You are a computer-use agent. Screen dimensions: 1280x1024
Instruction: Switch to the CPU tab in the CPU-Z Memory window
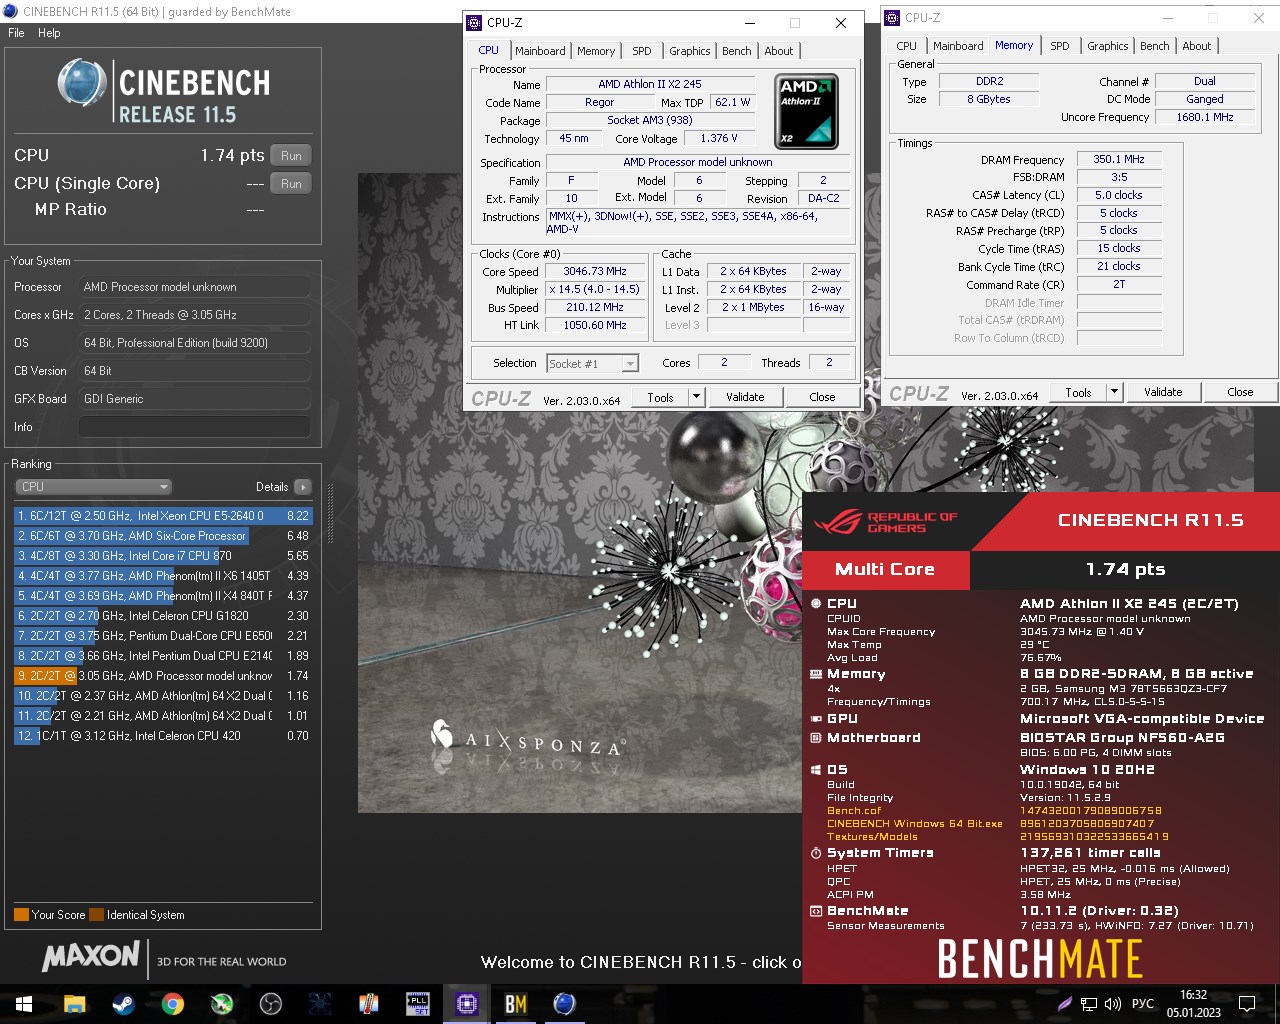(906, 46)
